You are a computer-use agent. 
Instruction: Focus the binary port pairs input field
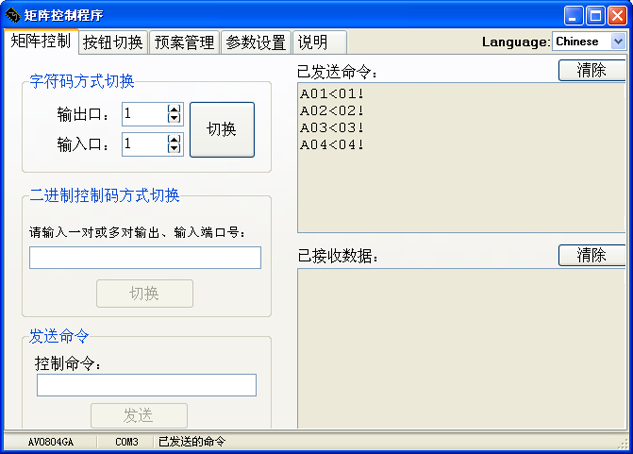click(x=145, y=258)
